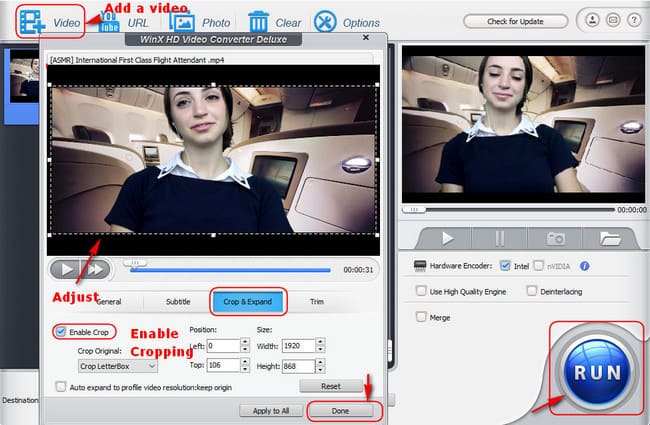Image resolution: width=650 pixels, height=425 pixels.
Task: Click the bottom center crop handle
Action: click(213, 235)
